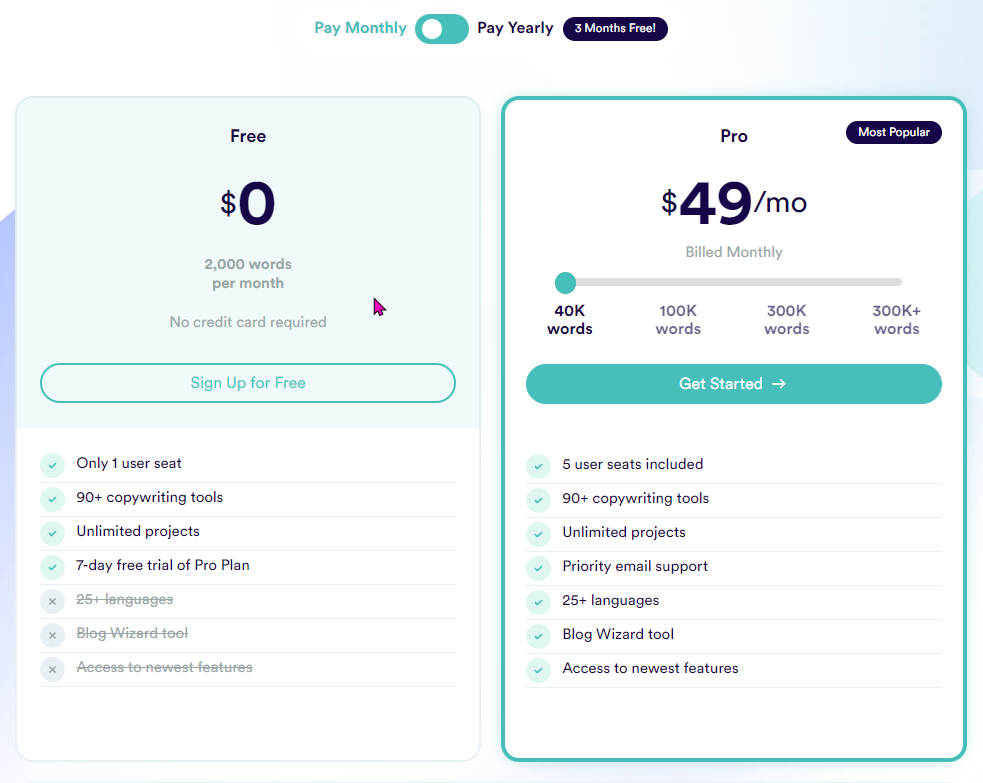Select the 300K words slider option
This screenshot has height=783, width=983.
[x=787, y=320]
